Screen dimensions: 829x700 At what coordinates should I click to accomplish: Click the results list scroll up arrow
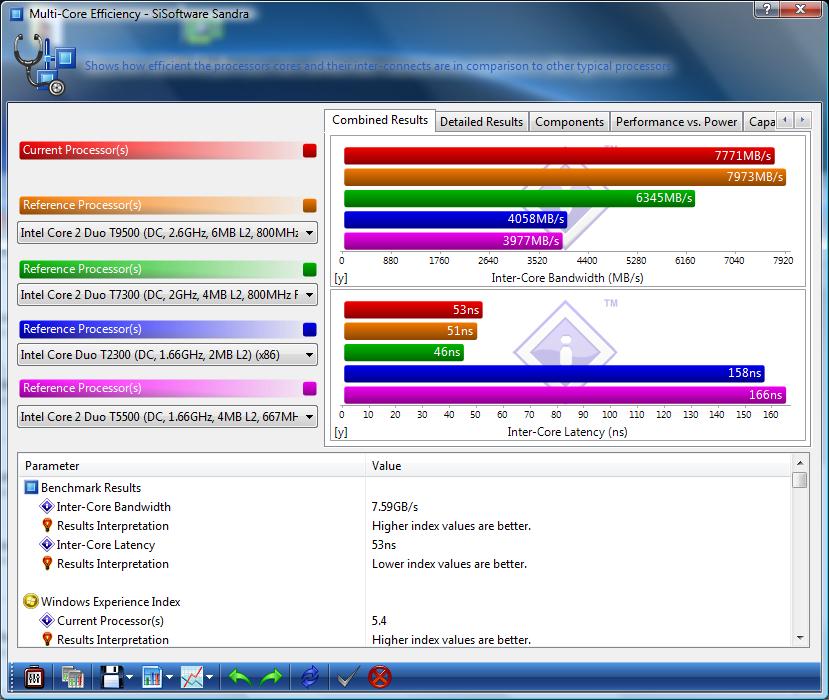click(800, 463)
